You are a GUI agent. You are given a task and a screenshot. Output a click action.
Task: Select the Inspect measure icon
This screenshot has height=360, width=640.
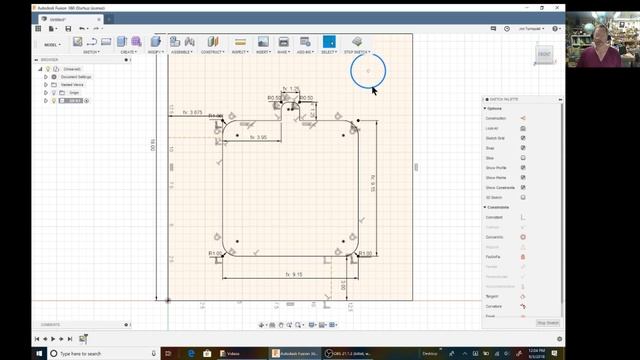(x=240, y=42)
